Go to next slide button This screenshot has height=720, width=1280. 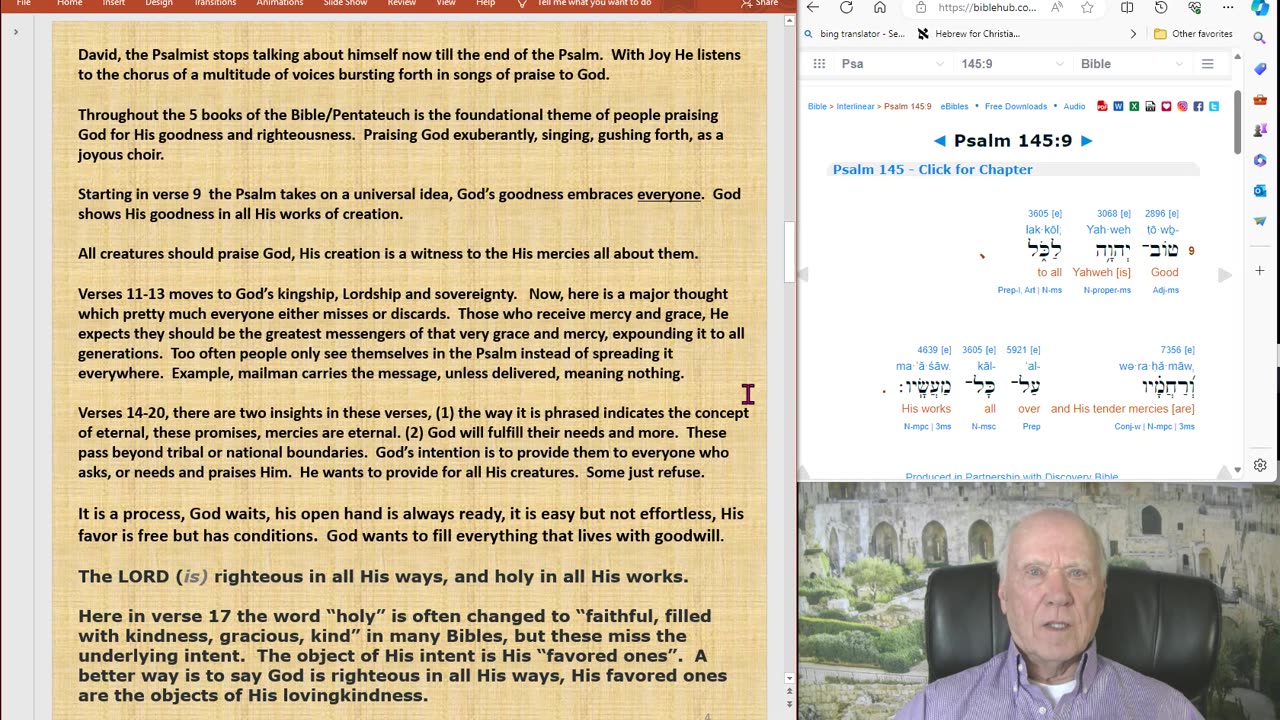click(x=789, y=705)
